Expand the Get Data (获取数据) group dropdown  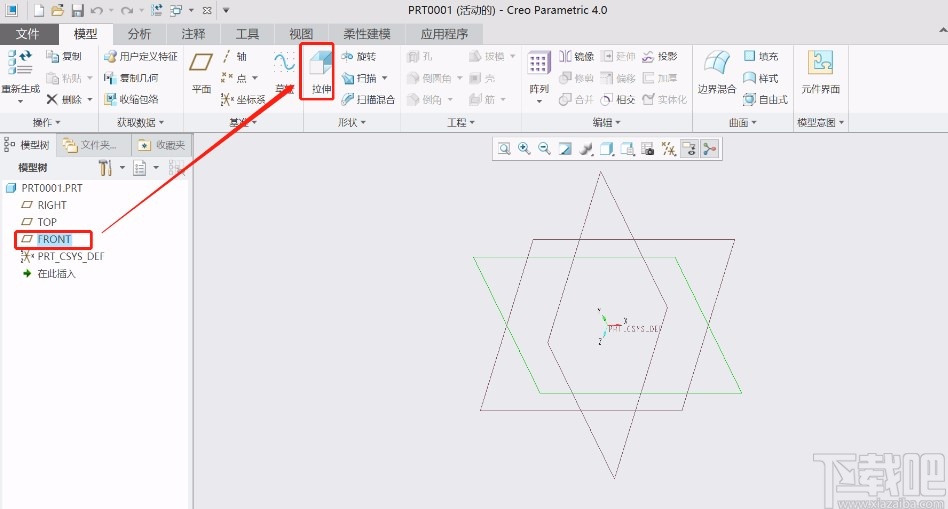pos(140,123)
